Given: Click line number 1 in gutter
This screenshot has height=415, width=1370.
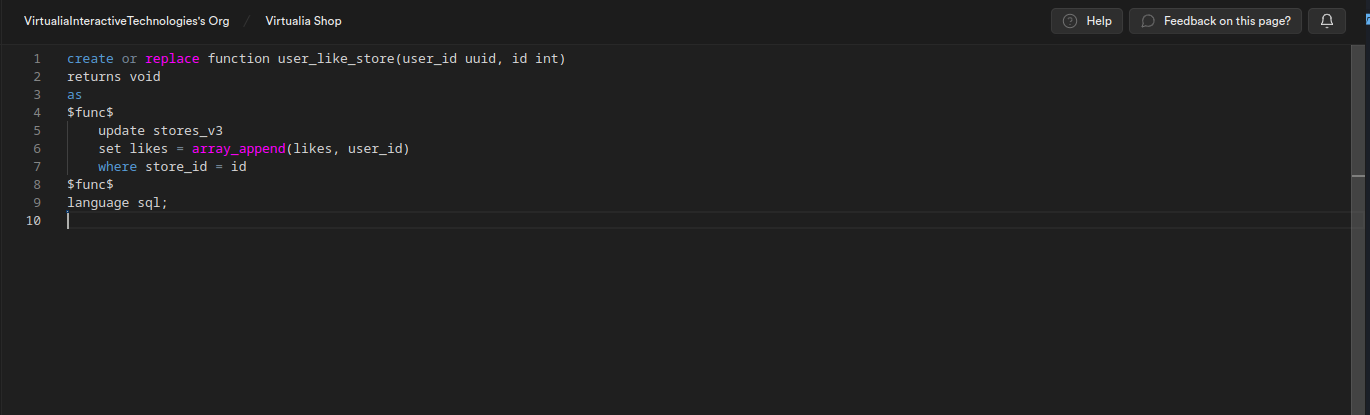Looking at the screenshot, I should [36, 59].
